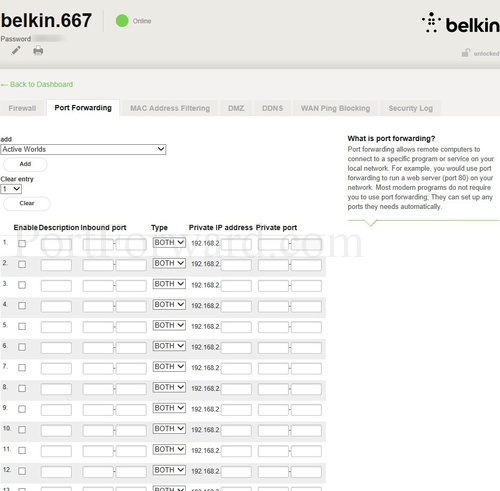Click the Clear button
The width and height of the screenshot is (500, 491).
pos(27,203)
